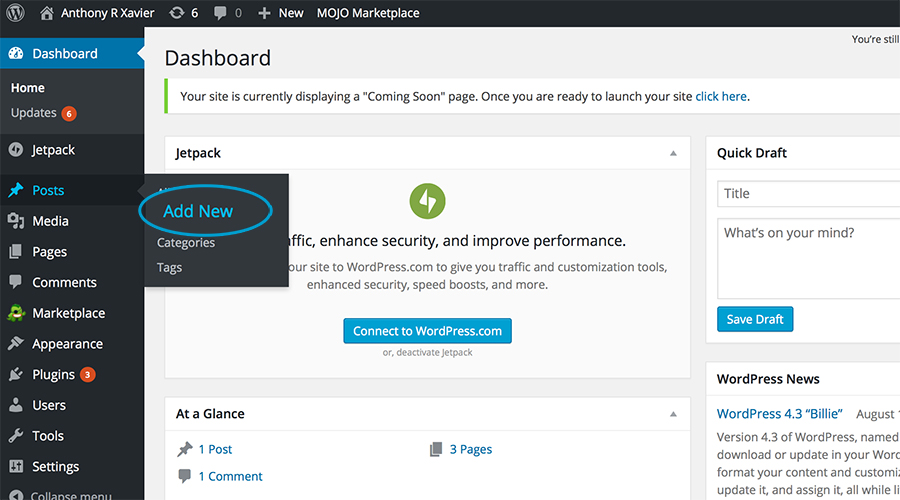Collapse the At a Glance widget
This screenshot has height=500, width=900.
click(x=673, y=414)
